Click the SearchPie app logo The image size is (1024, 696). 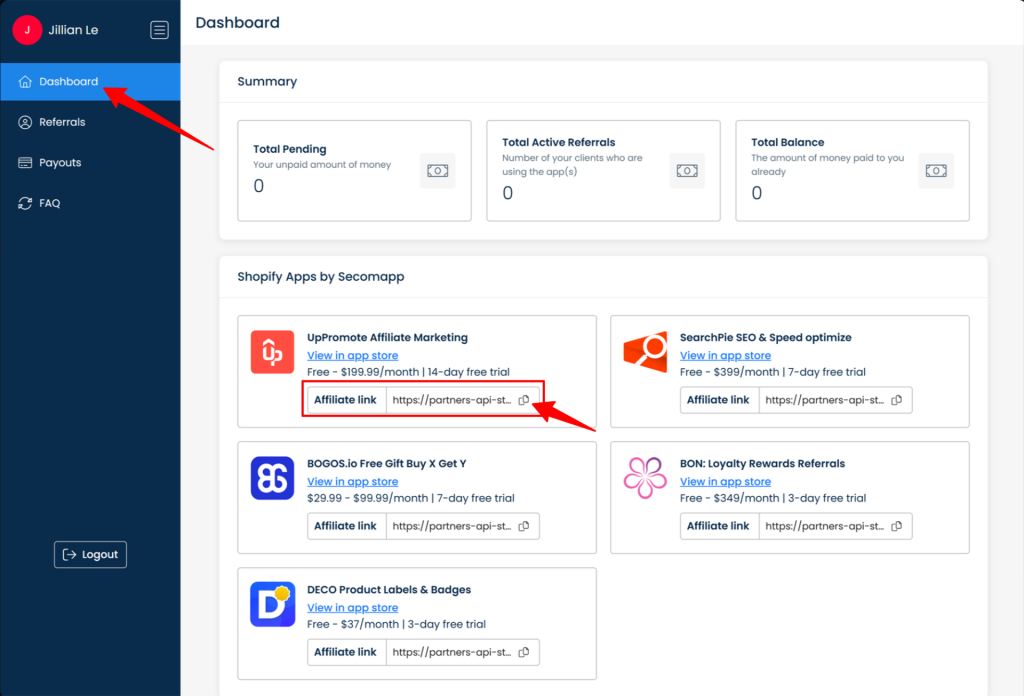[645, 352]
